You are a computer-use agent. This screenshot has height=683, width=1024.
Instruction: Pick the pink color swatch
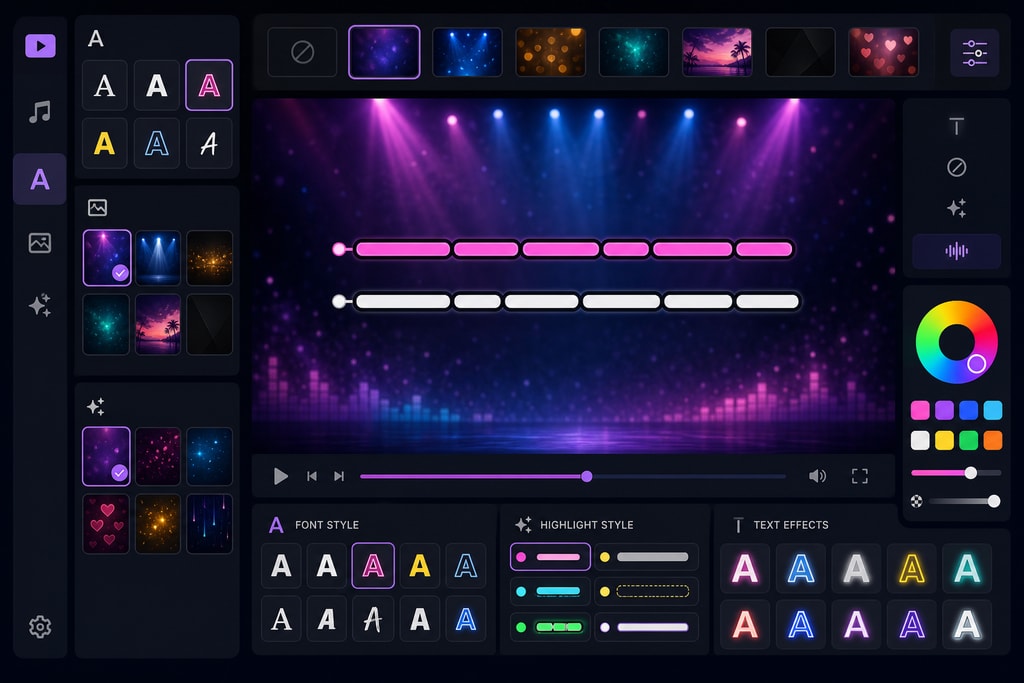[x=920, y=410]
